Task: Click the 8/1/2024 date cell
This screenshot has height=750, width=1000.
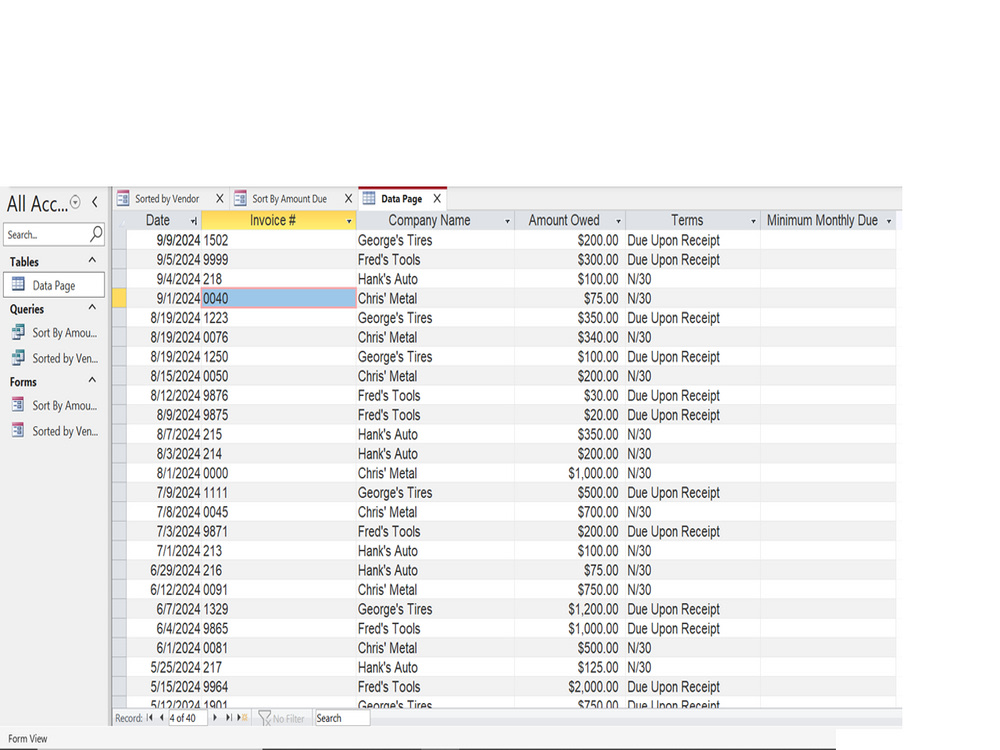Action: [x=164, y=473]
